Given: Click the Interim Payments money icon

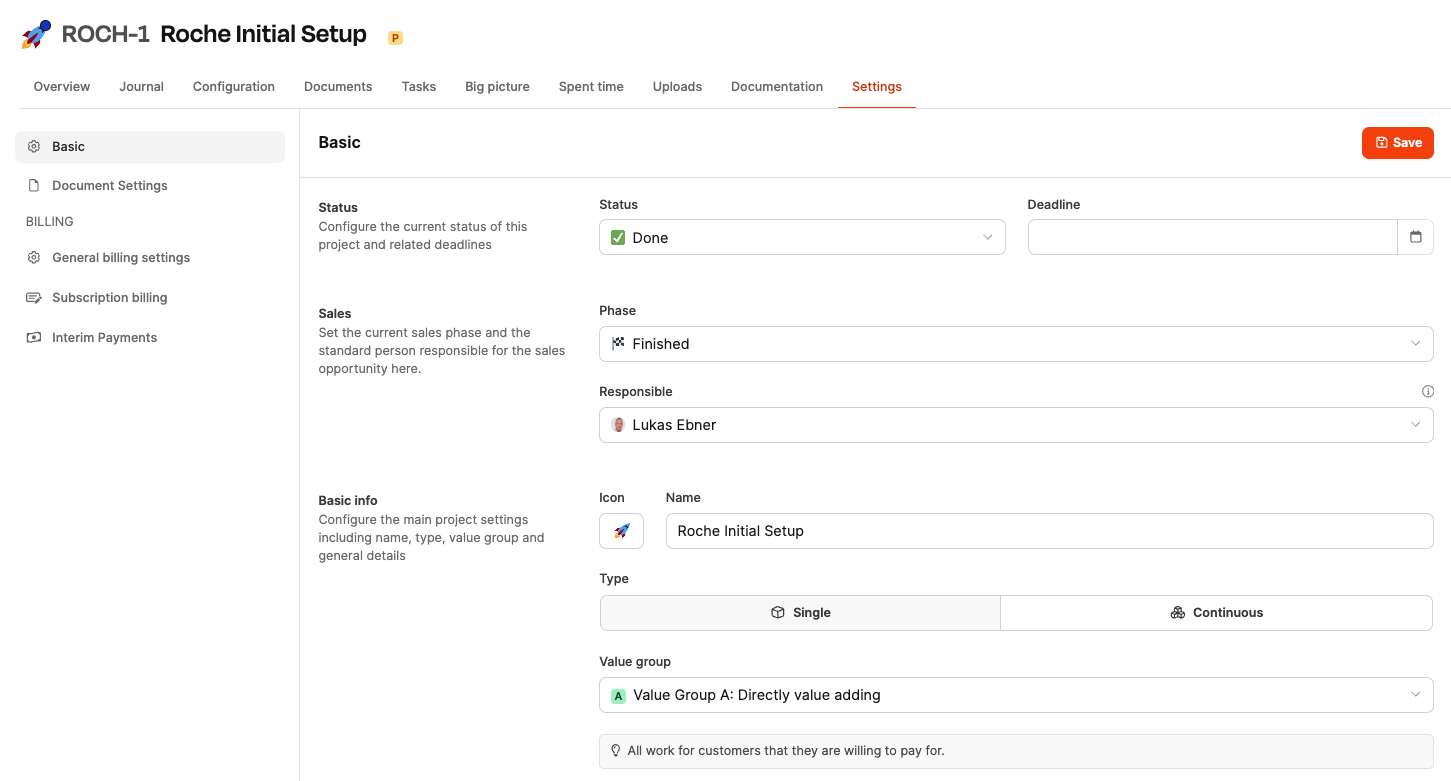Looking at the screenshot, I should 34,338.
